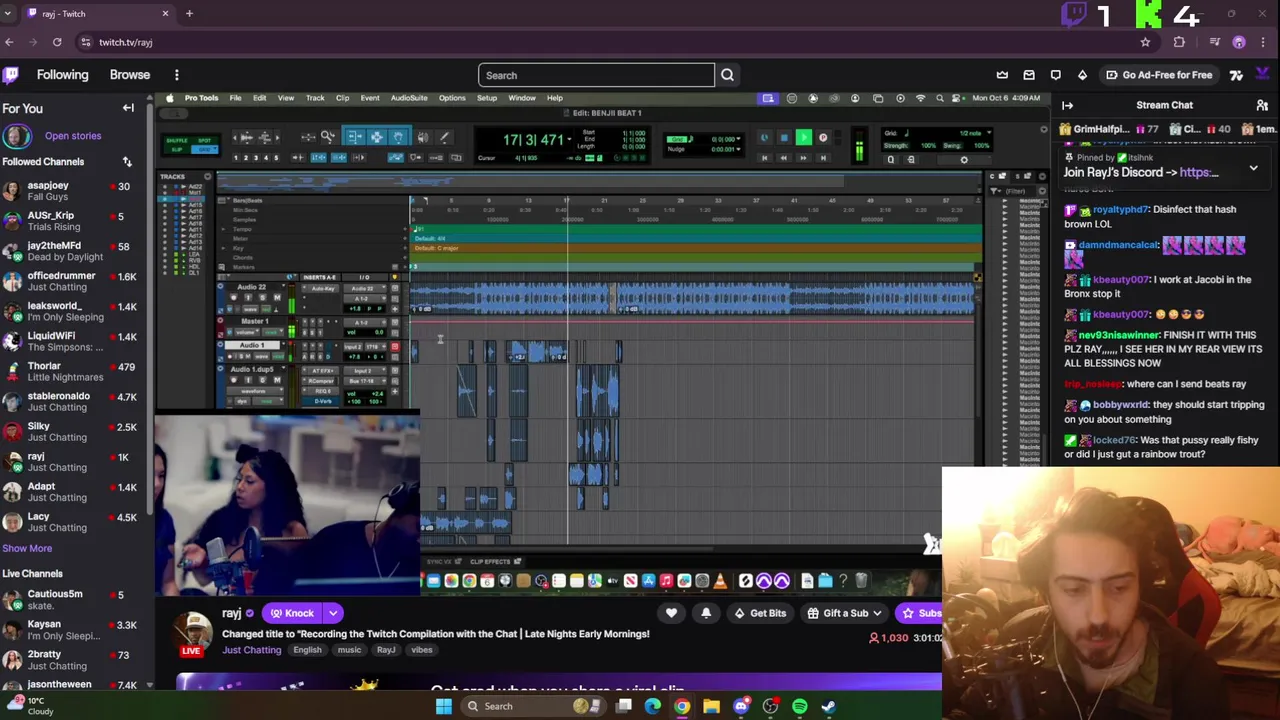Follow heart icon under the stream
Screen dimensions: 1280x720
tap(671, 613)
